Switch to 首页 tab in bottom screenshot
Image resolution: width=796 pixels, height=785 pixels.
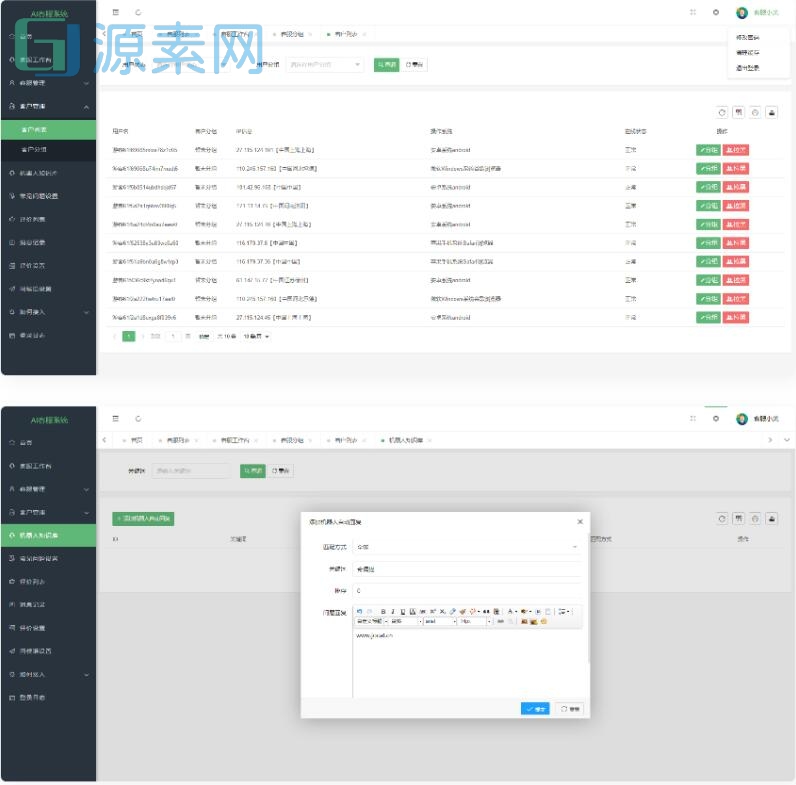point(136,440)
